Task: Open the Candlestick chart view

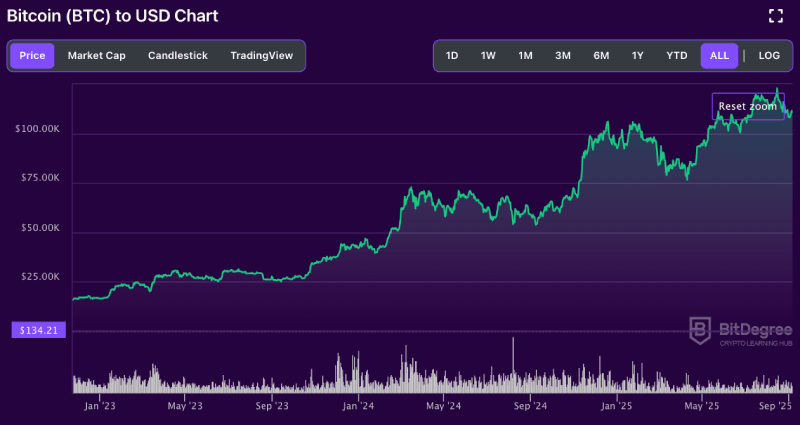Action: click(178, 56)
